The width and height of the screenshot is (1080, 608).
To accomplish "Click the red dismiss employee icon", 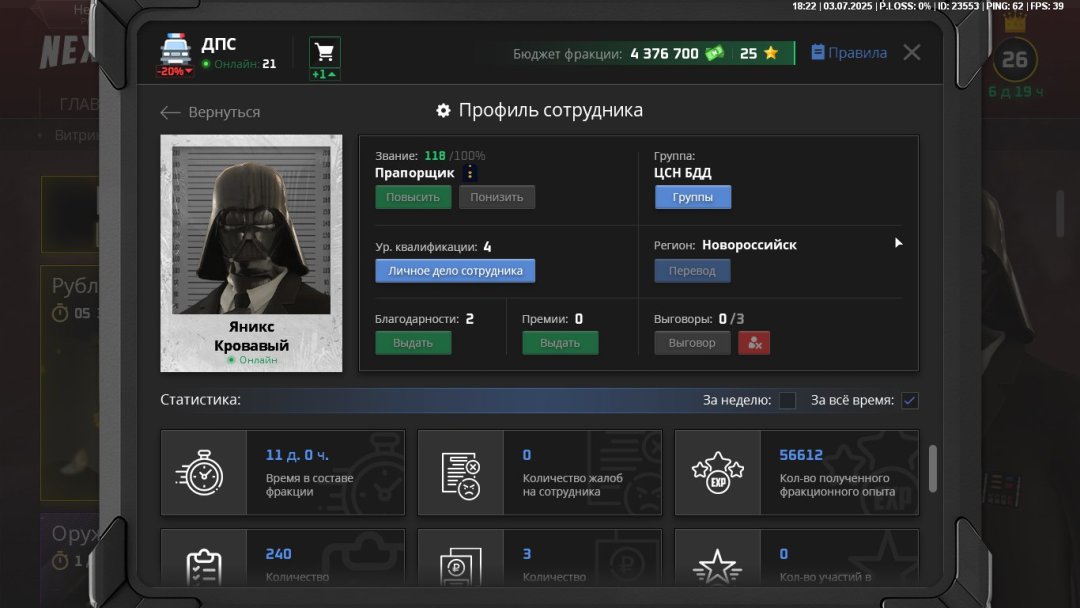I will (754, 343).
